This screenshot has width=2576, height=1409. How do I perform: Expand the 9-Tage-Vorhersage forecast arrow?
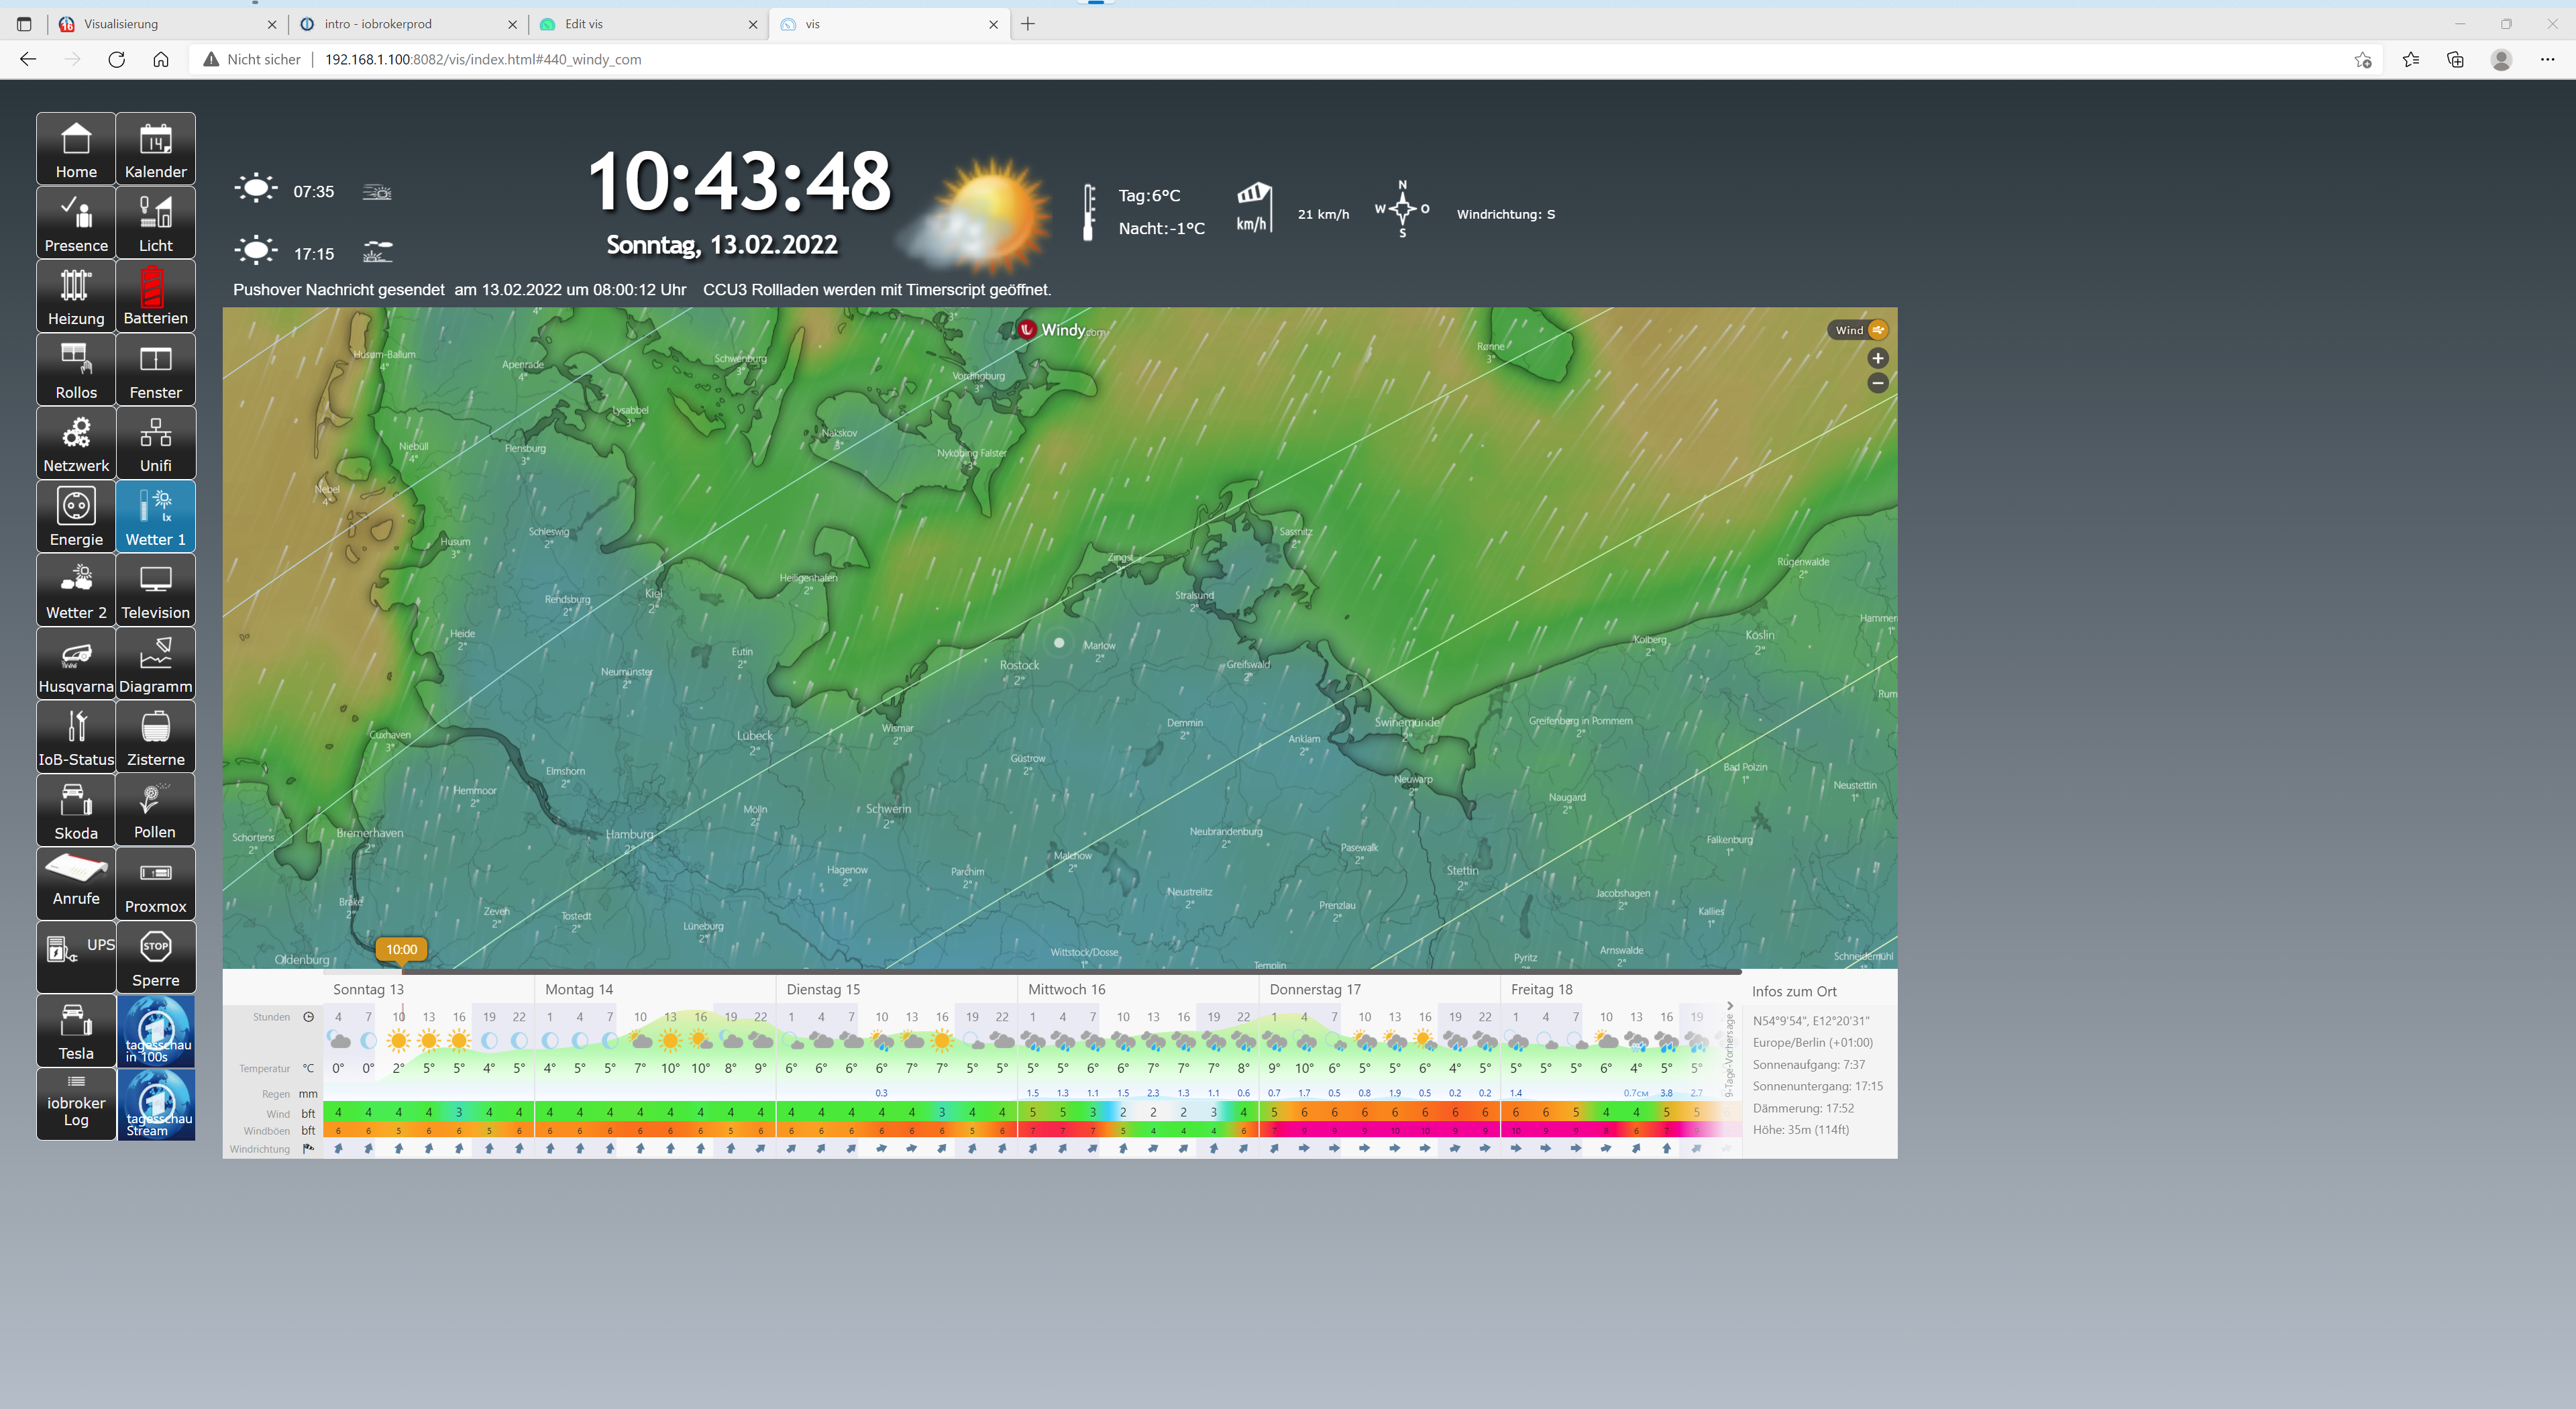click(1729, 1006)
